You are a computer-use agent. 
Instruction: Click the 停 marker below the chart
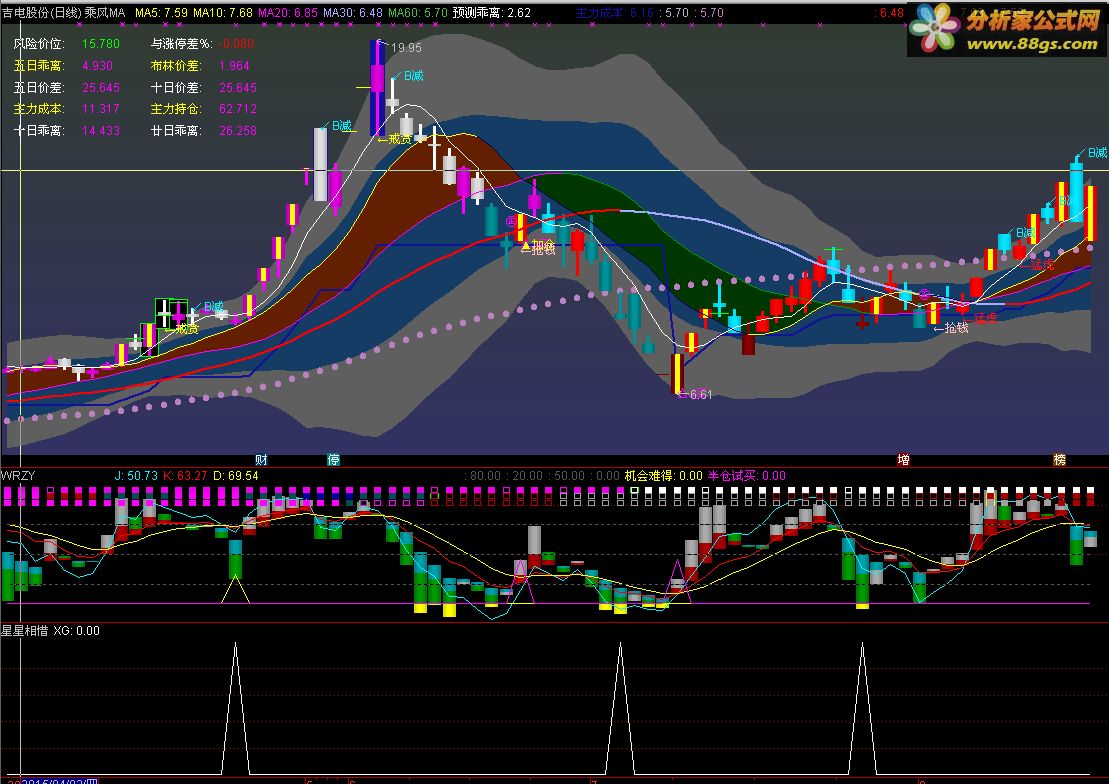click(334, 460)
